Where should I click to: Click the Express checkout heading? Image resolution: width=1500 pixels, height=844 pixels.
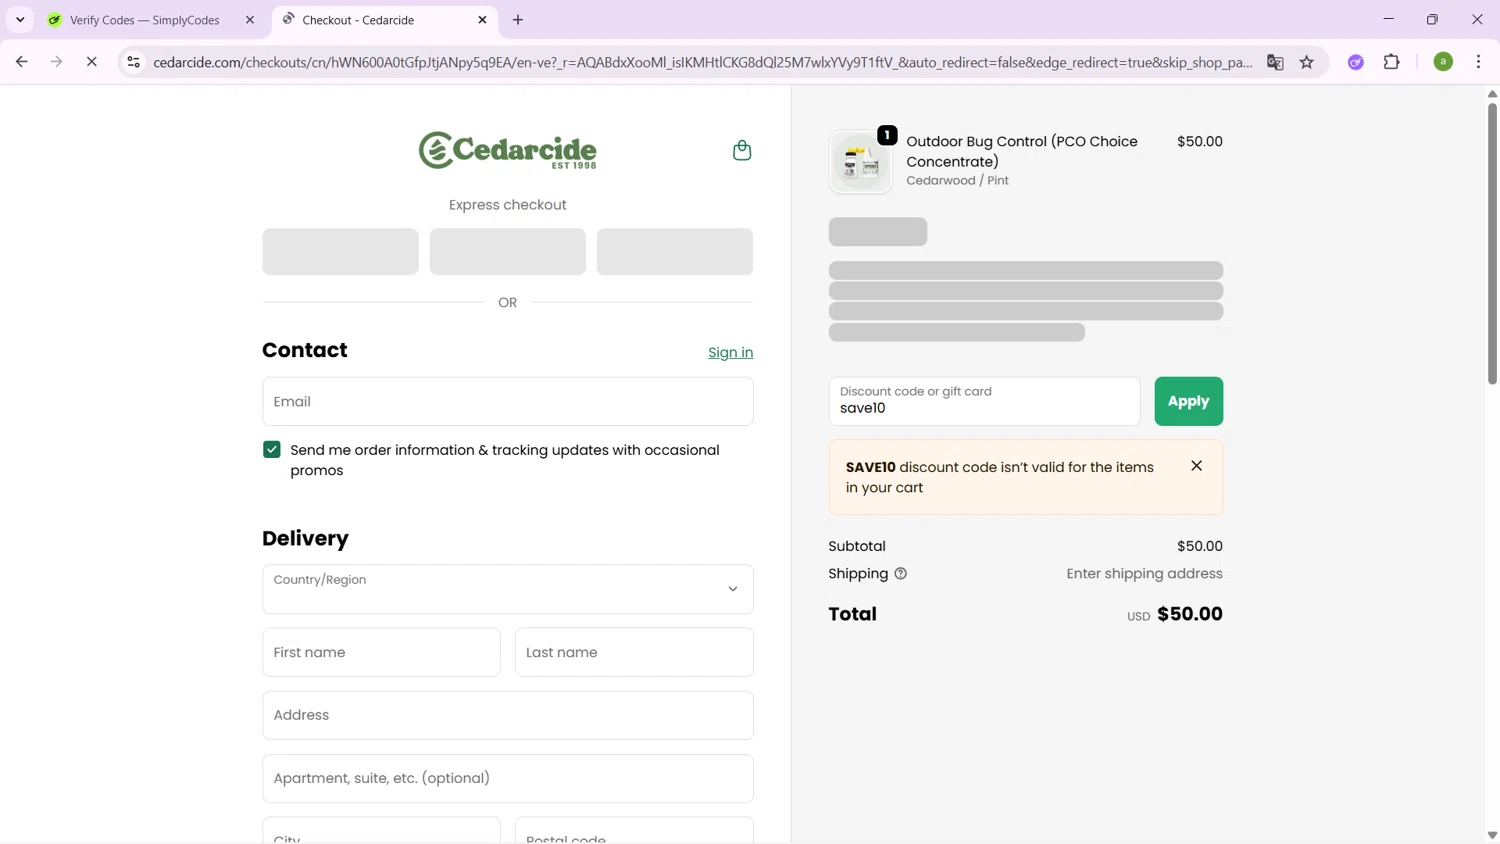coord(508,205)
